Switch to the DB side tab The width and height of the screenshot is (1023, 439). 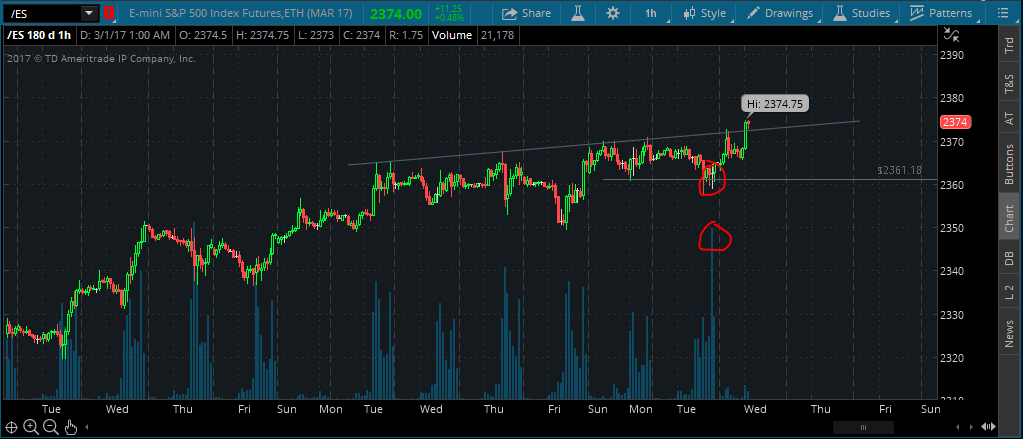[1009, 258]
